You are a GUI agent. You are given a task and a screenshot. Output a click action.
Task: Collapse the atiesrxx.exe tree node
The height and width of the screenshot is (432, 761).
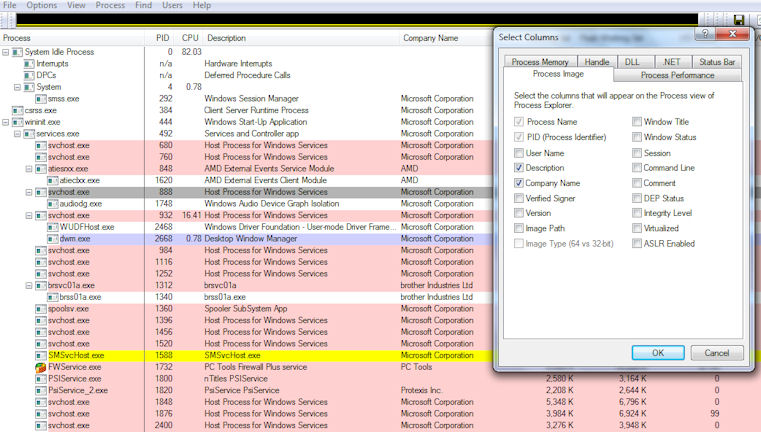point(29,168)
